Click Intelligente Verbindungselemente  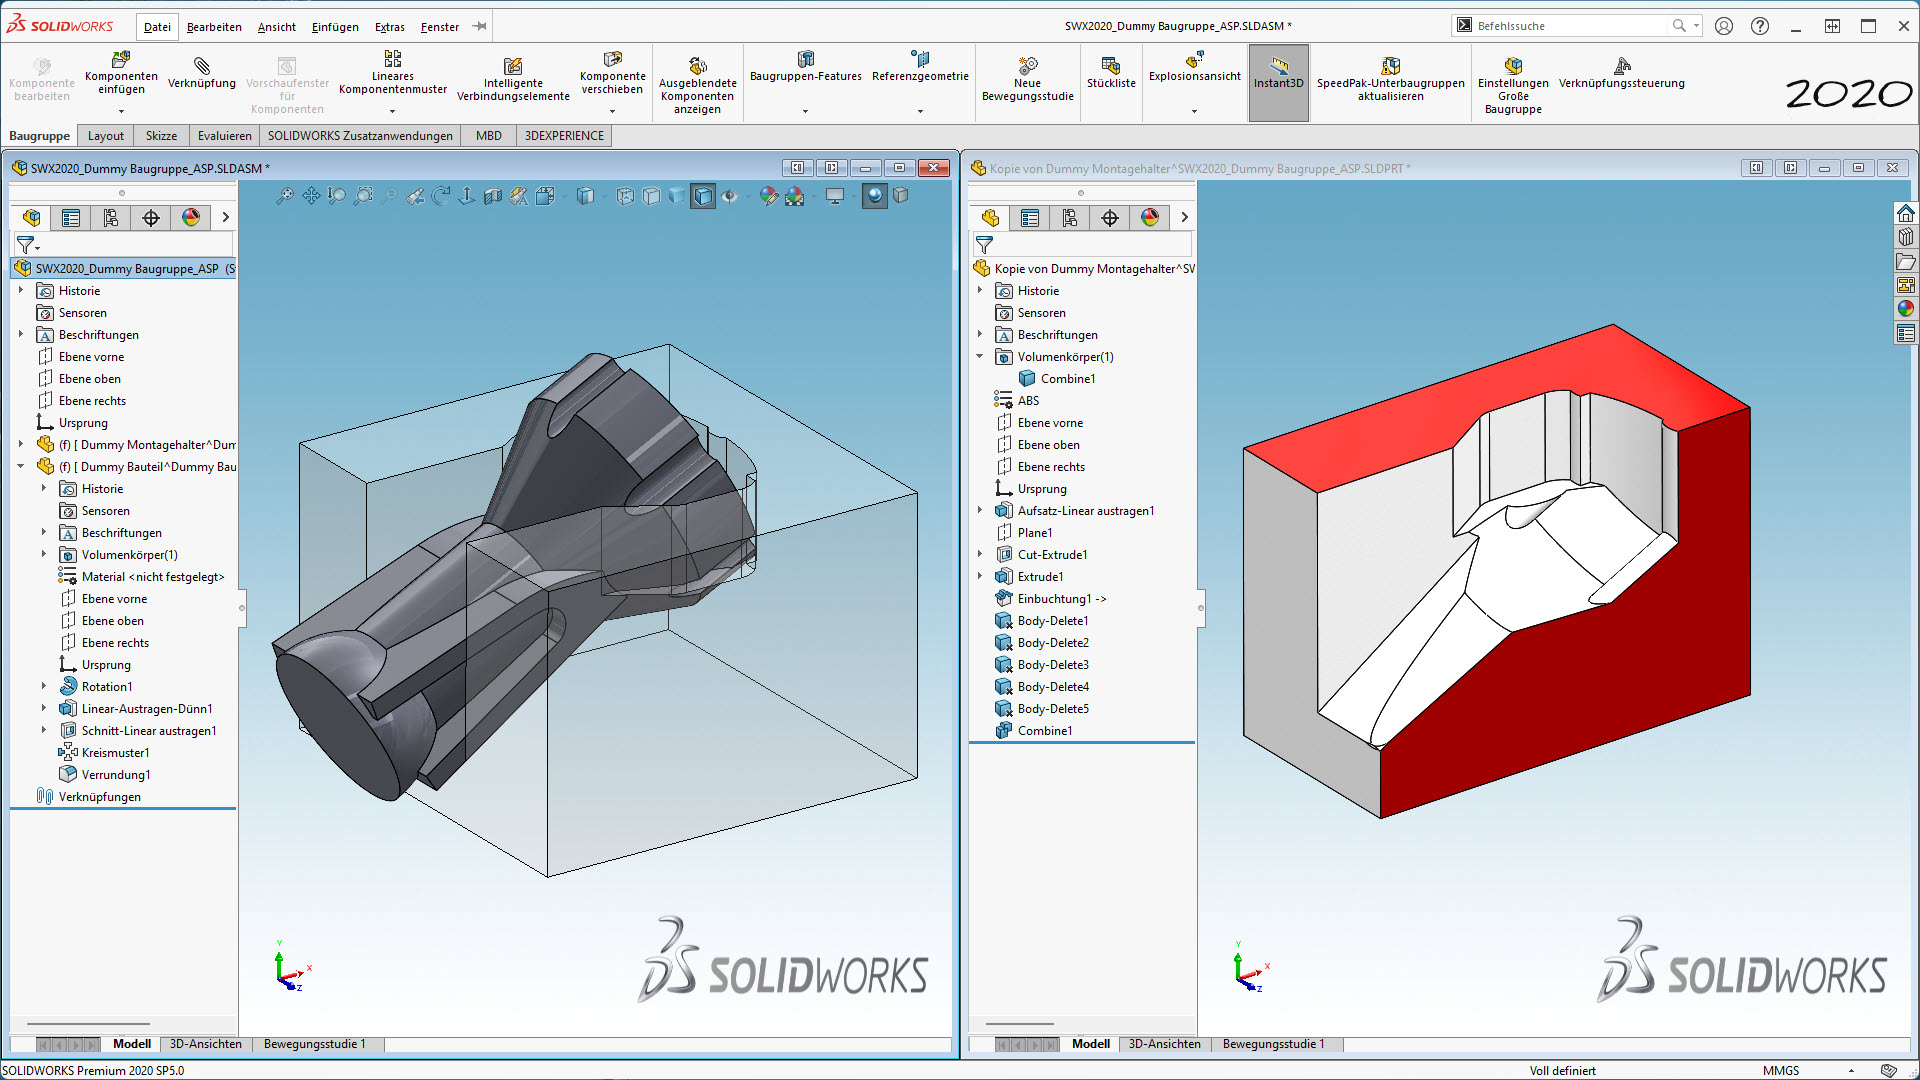click(x=513, y=80)
